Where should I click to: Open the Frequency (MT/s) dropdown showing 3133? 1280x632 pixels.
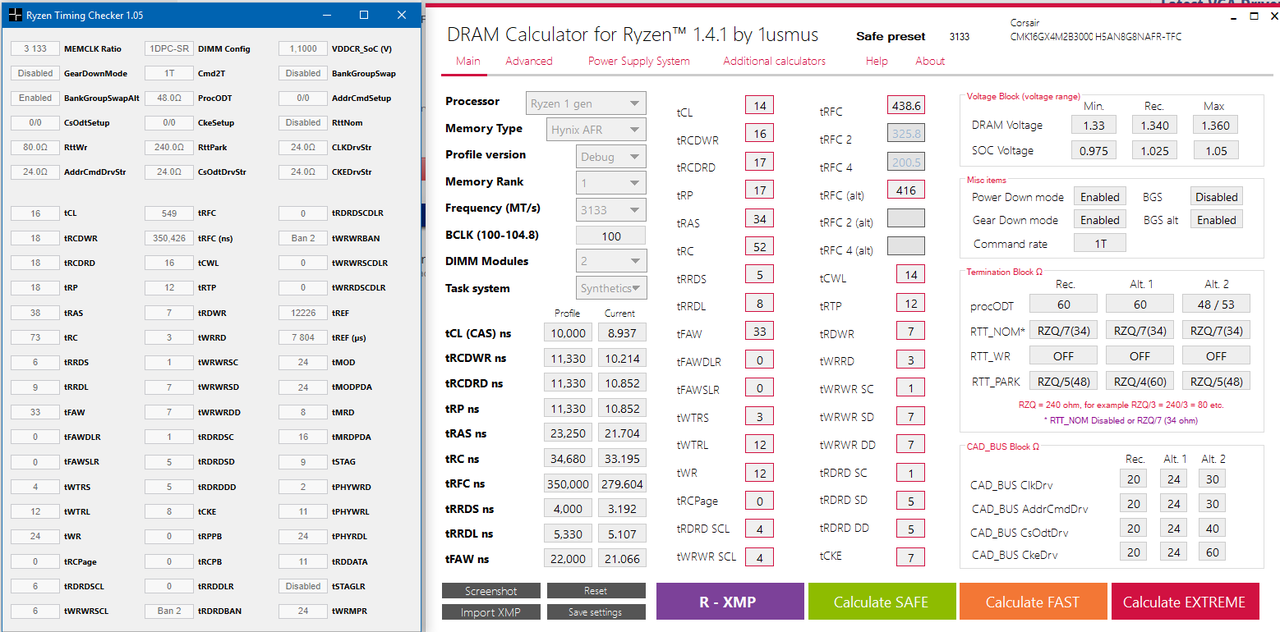(x=612, y=210)
